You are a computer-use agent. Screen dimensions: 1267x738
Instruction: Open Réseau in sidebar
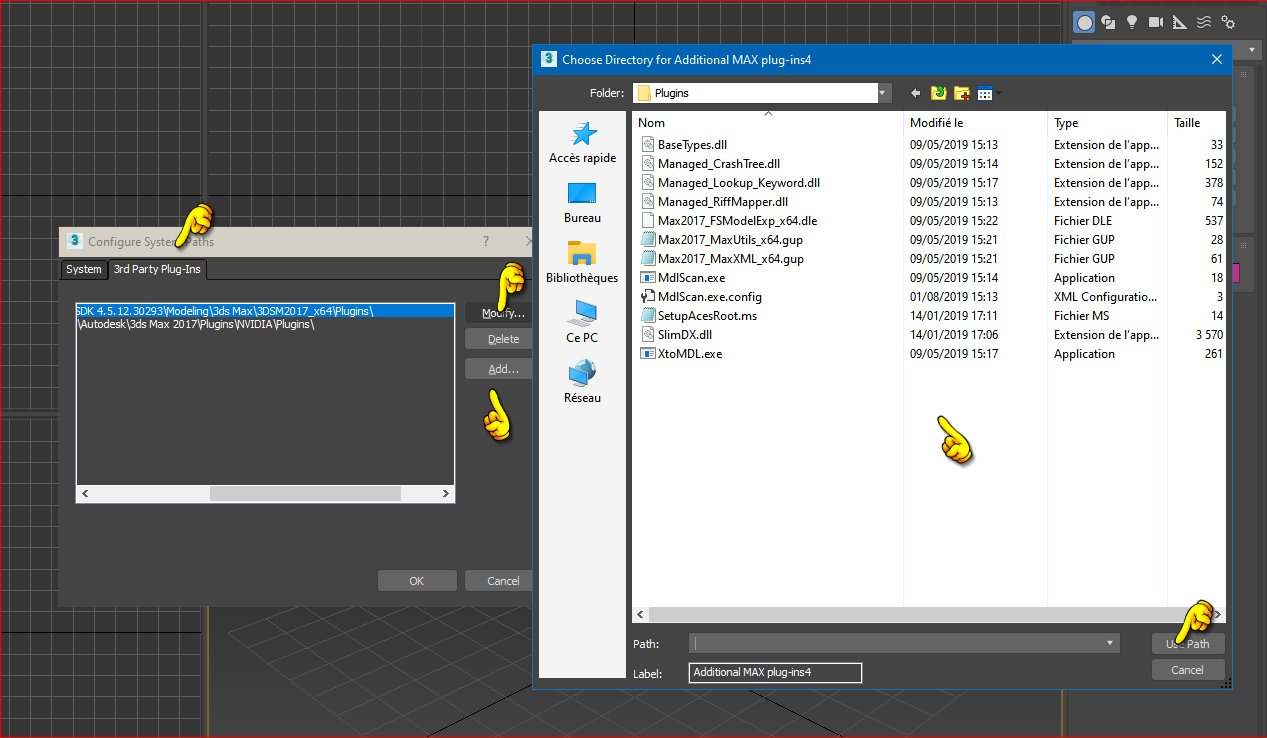(x=582, y=383)
